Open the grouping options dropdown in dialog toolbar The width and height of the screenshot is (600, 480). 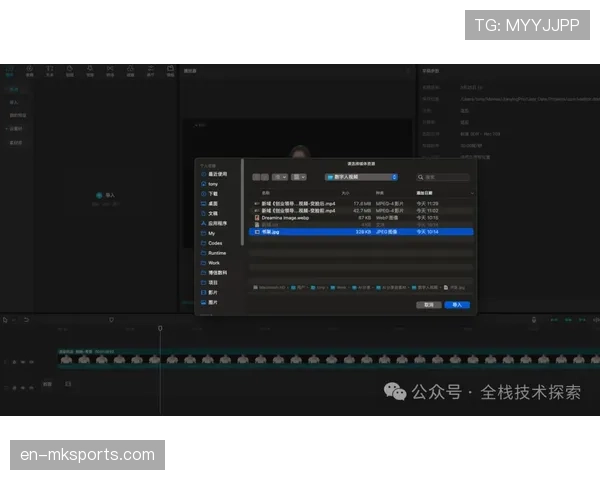(x=298, y=176)
